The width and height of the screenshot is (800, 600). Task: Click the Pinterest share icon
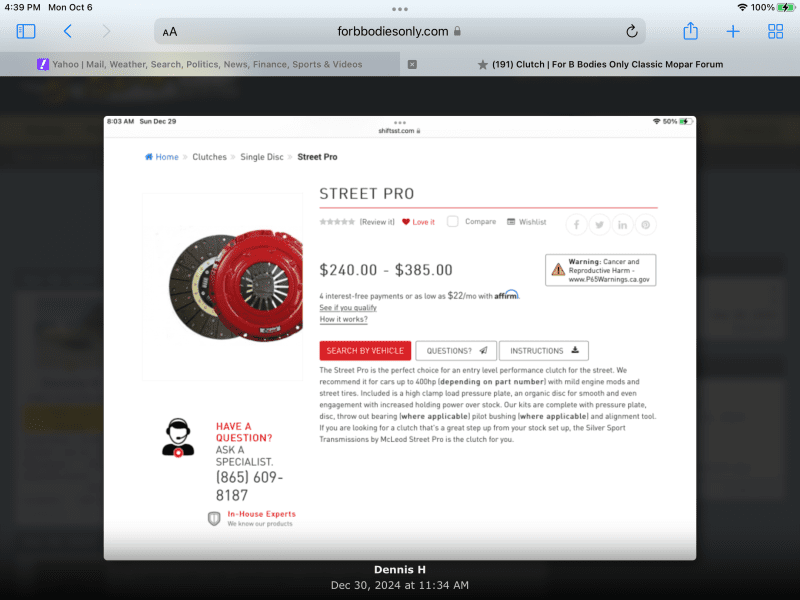pos(645,225)
